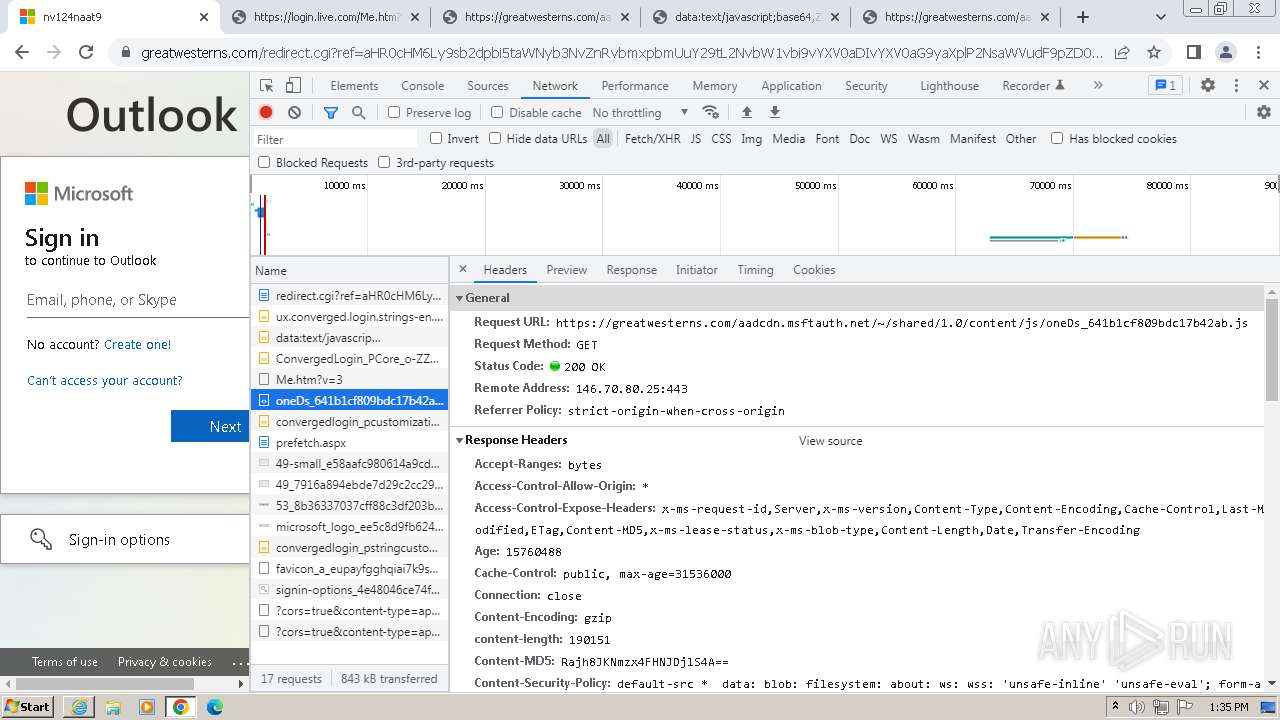The image size is (1280, 720).
Task: Focus the Email, phone, or Skype field
Action: pos(137,300)
